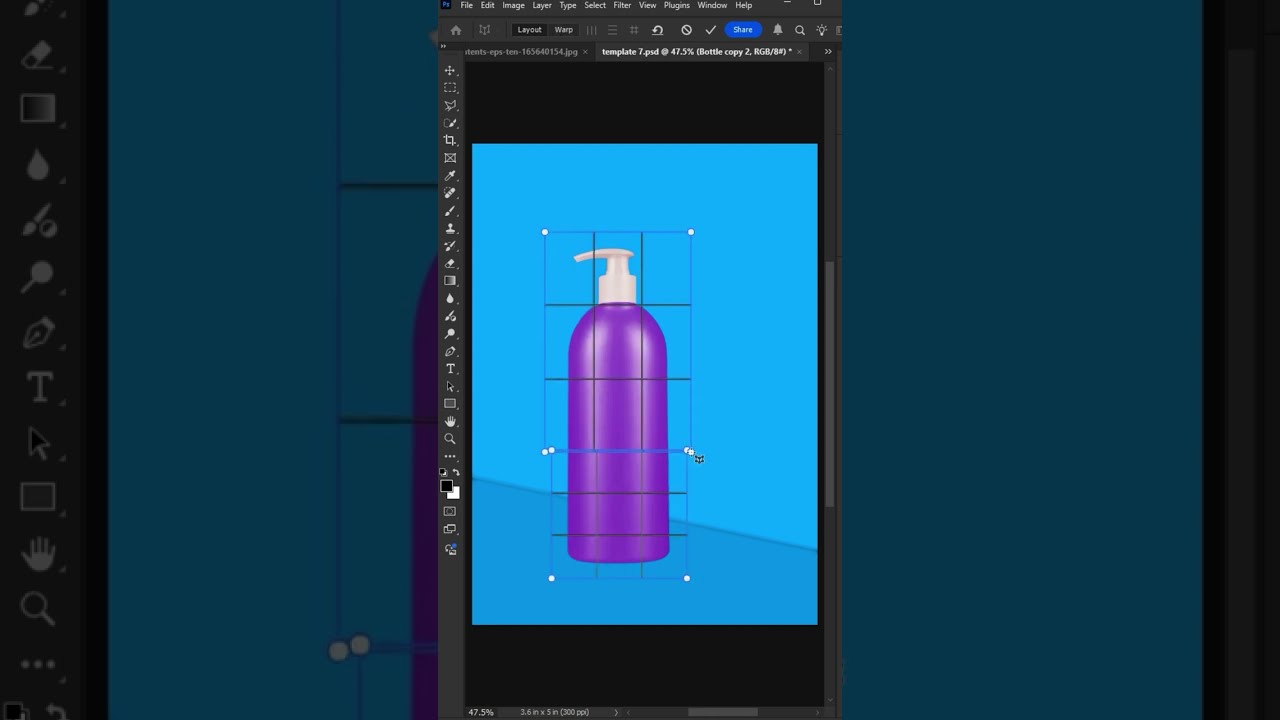Select the Zoom tool in toolbox
Screen dimensions: 1280x720
[x=450, y=439]
